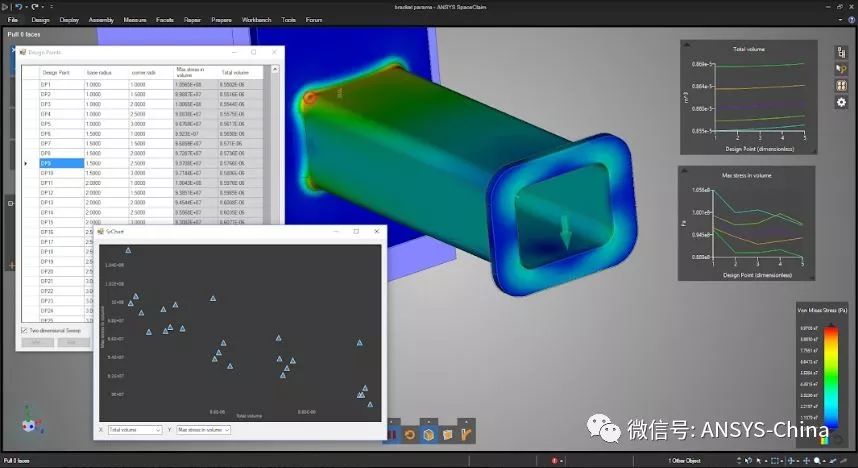Open the X axis Total volume dropdown
Image resolution: width=858 pixels, height=468 pixels.
(x=135, y=430)
